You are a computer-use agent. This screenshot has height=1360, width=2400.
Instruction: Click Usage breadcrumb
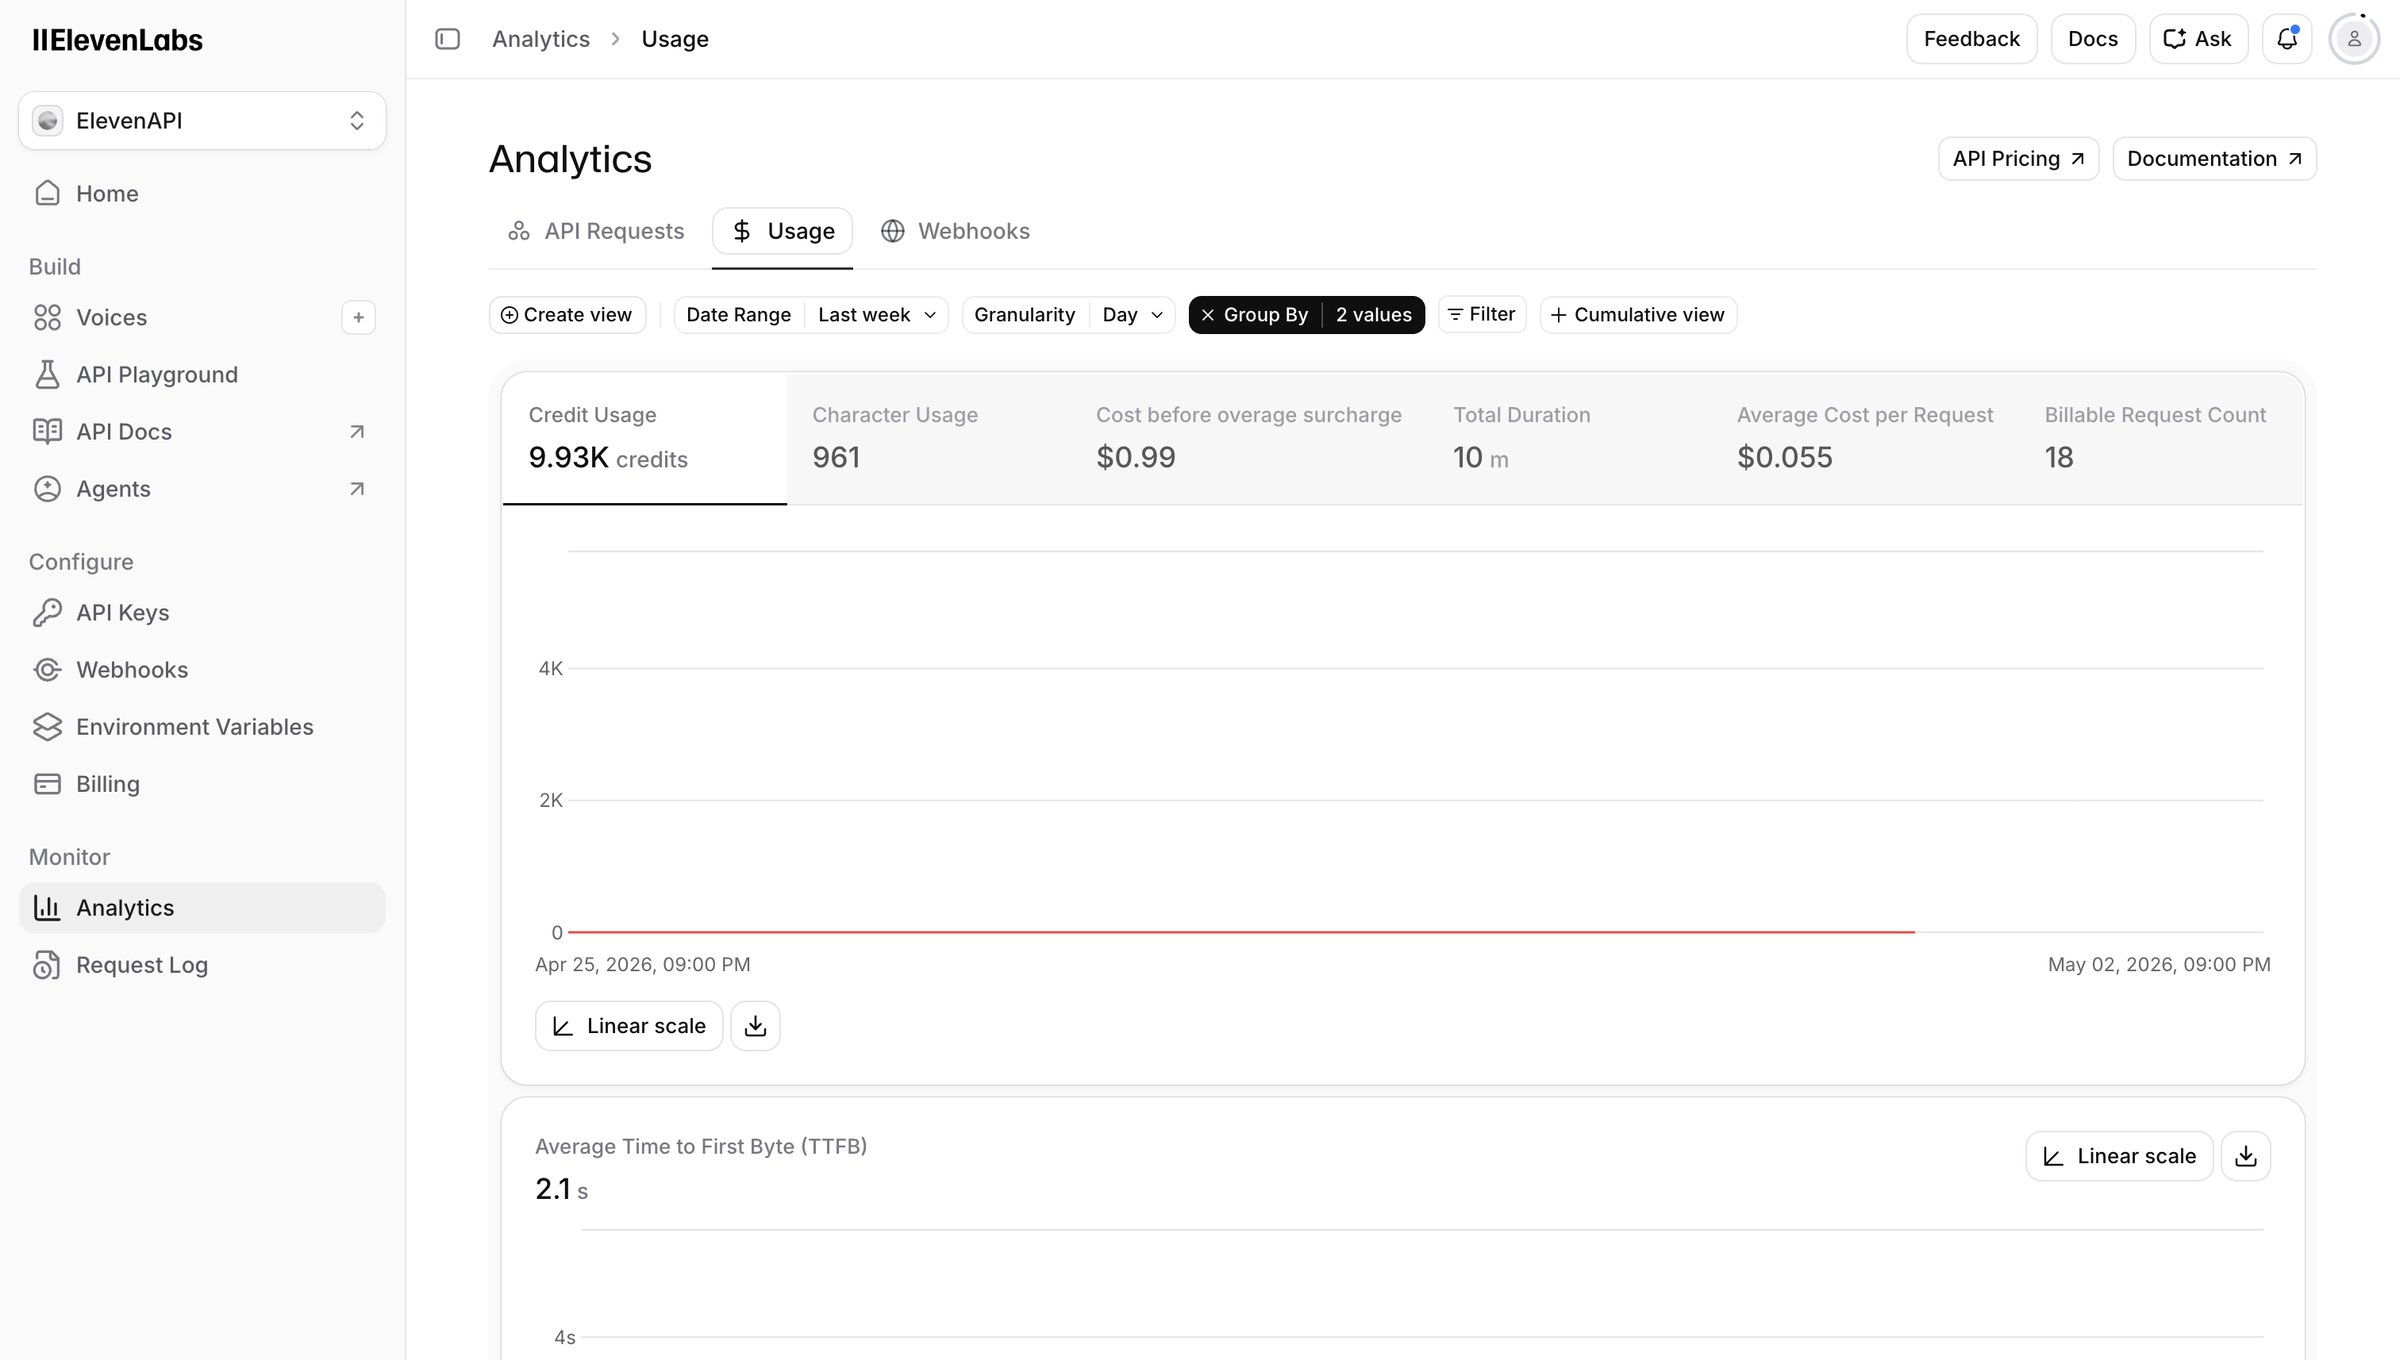[x=675, y=39]
